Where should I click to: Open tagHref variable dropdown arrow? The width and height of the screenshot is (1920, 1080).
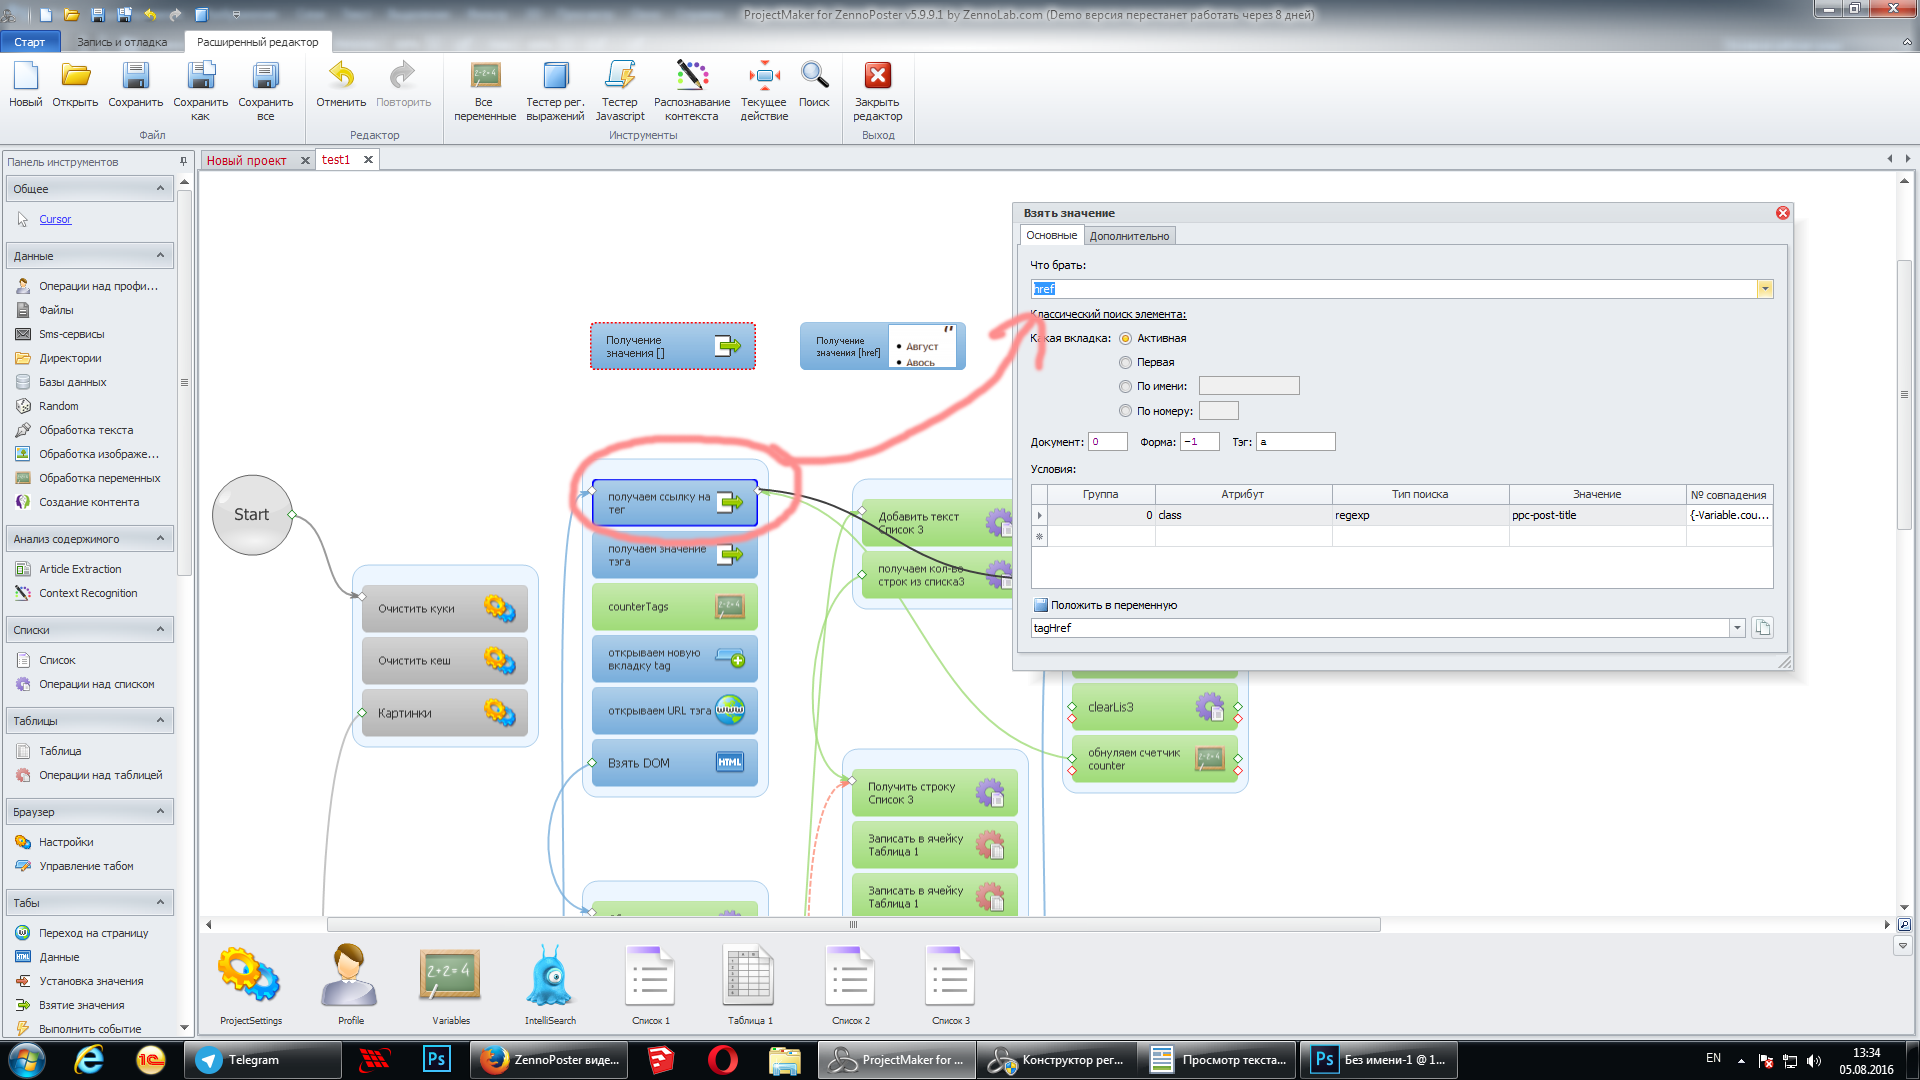(x=1737, y=628)
